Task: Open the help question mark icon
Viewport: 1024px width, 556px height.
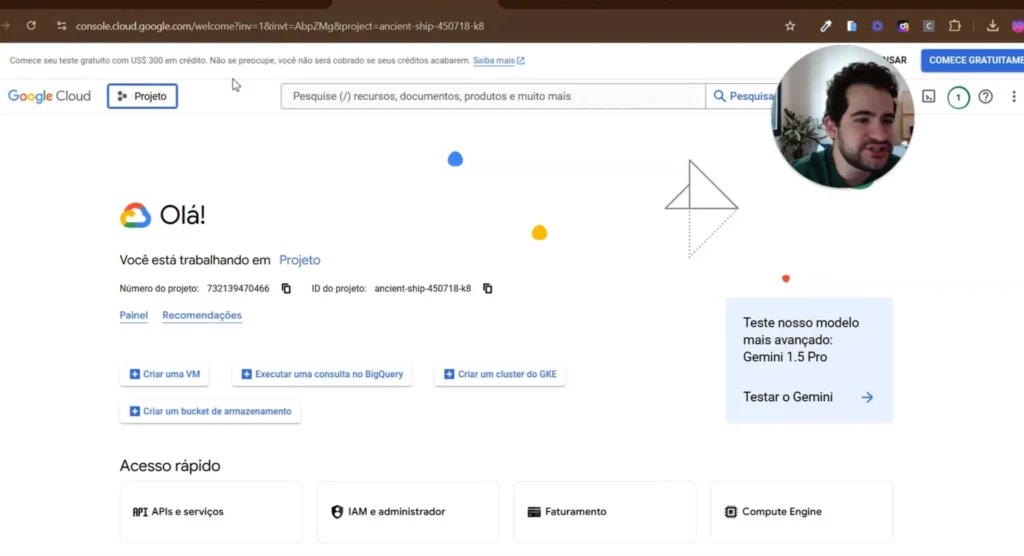Action: (x=985, y=97)
